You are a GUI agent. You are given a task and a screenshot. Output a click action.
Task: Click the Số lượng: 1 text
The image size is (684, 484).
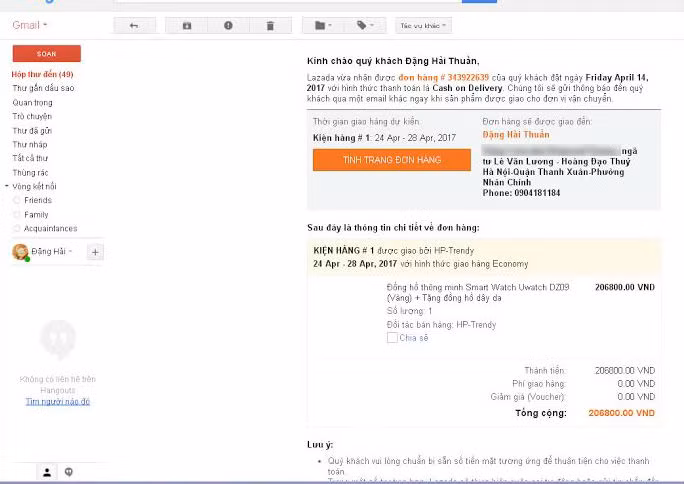pyautogui.click(x=409, y=311)
